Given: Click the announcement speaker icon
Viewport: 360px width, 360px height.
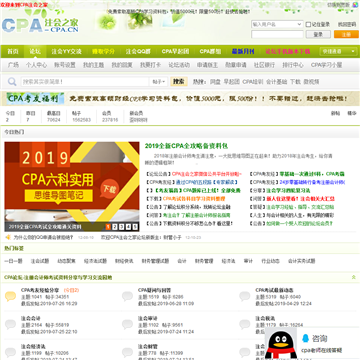Looking at the screenshot, I should (x=8, y=237).
